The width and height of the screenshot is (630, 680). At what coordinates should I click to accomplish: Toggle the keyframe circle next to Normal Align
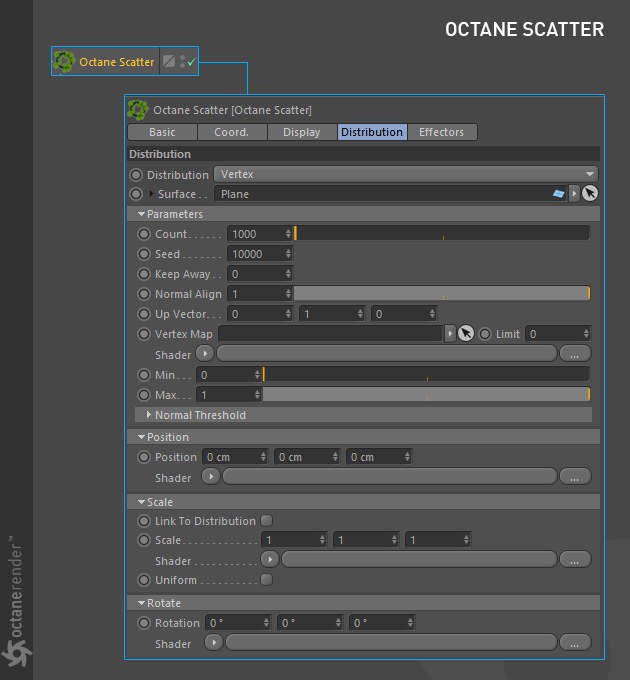[144, 294]
